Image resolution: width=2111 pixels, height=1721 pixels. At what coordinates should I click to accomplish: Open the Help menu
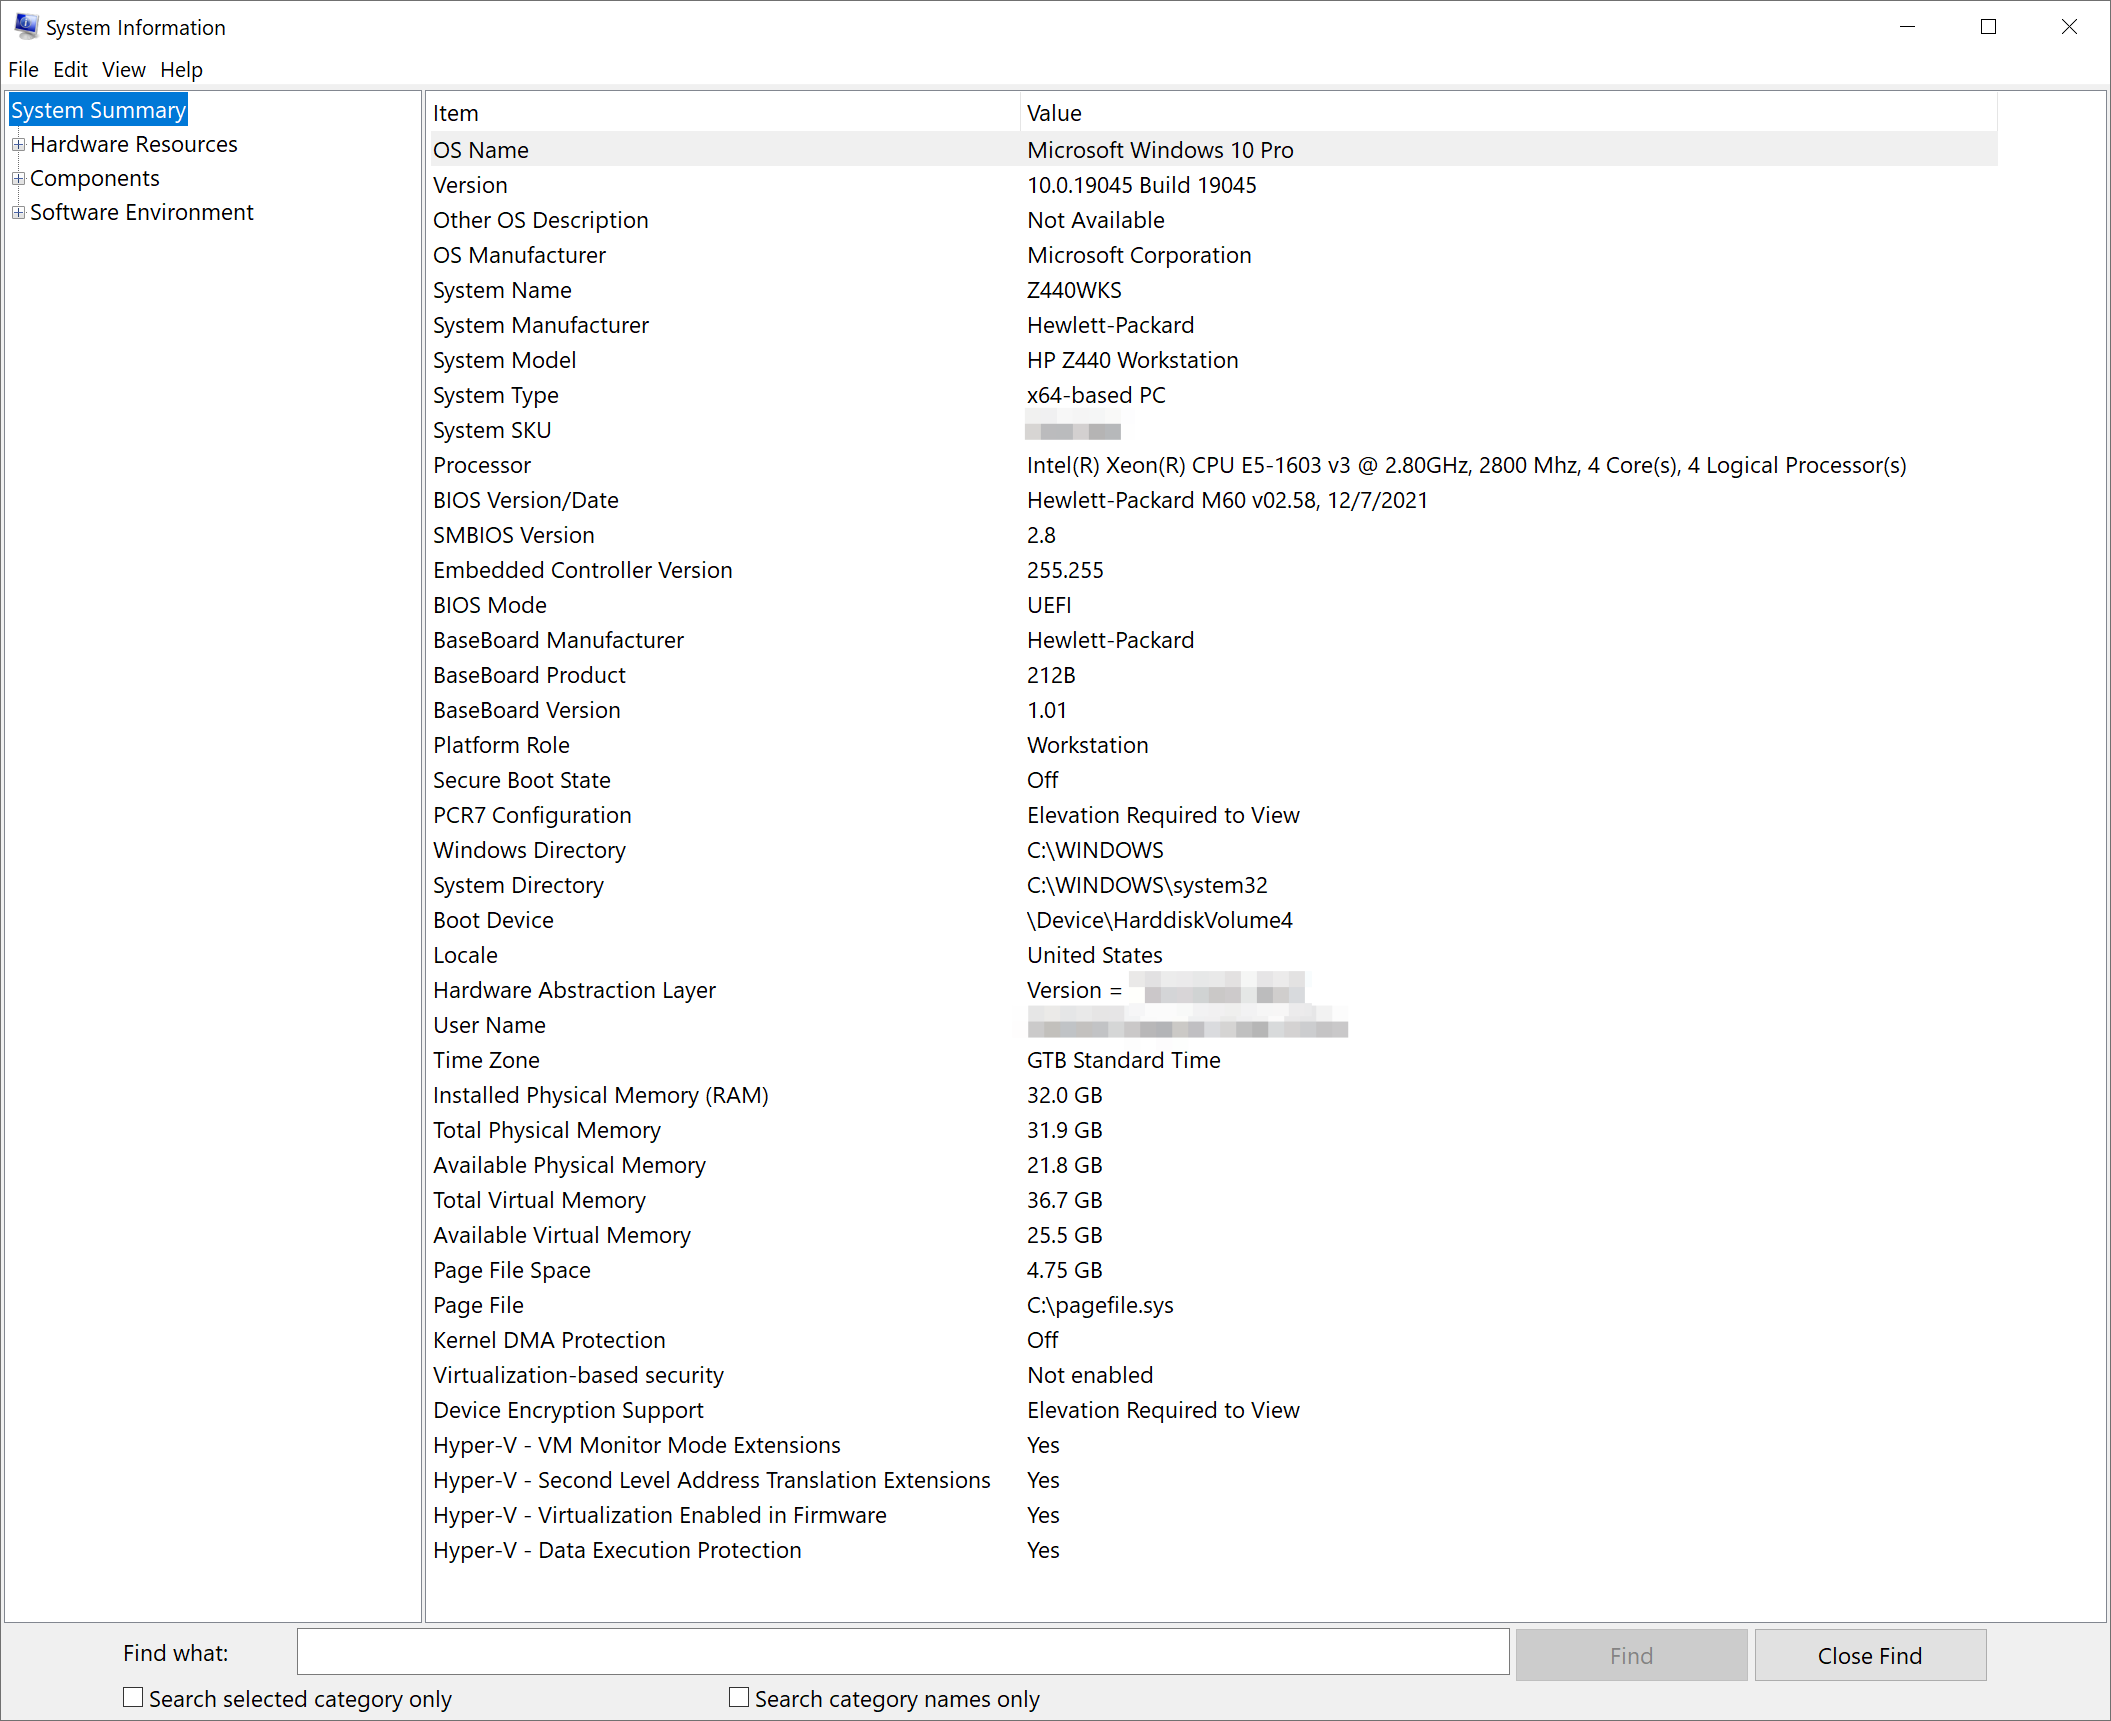pos(181,69)
